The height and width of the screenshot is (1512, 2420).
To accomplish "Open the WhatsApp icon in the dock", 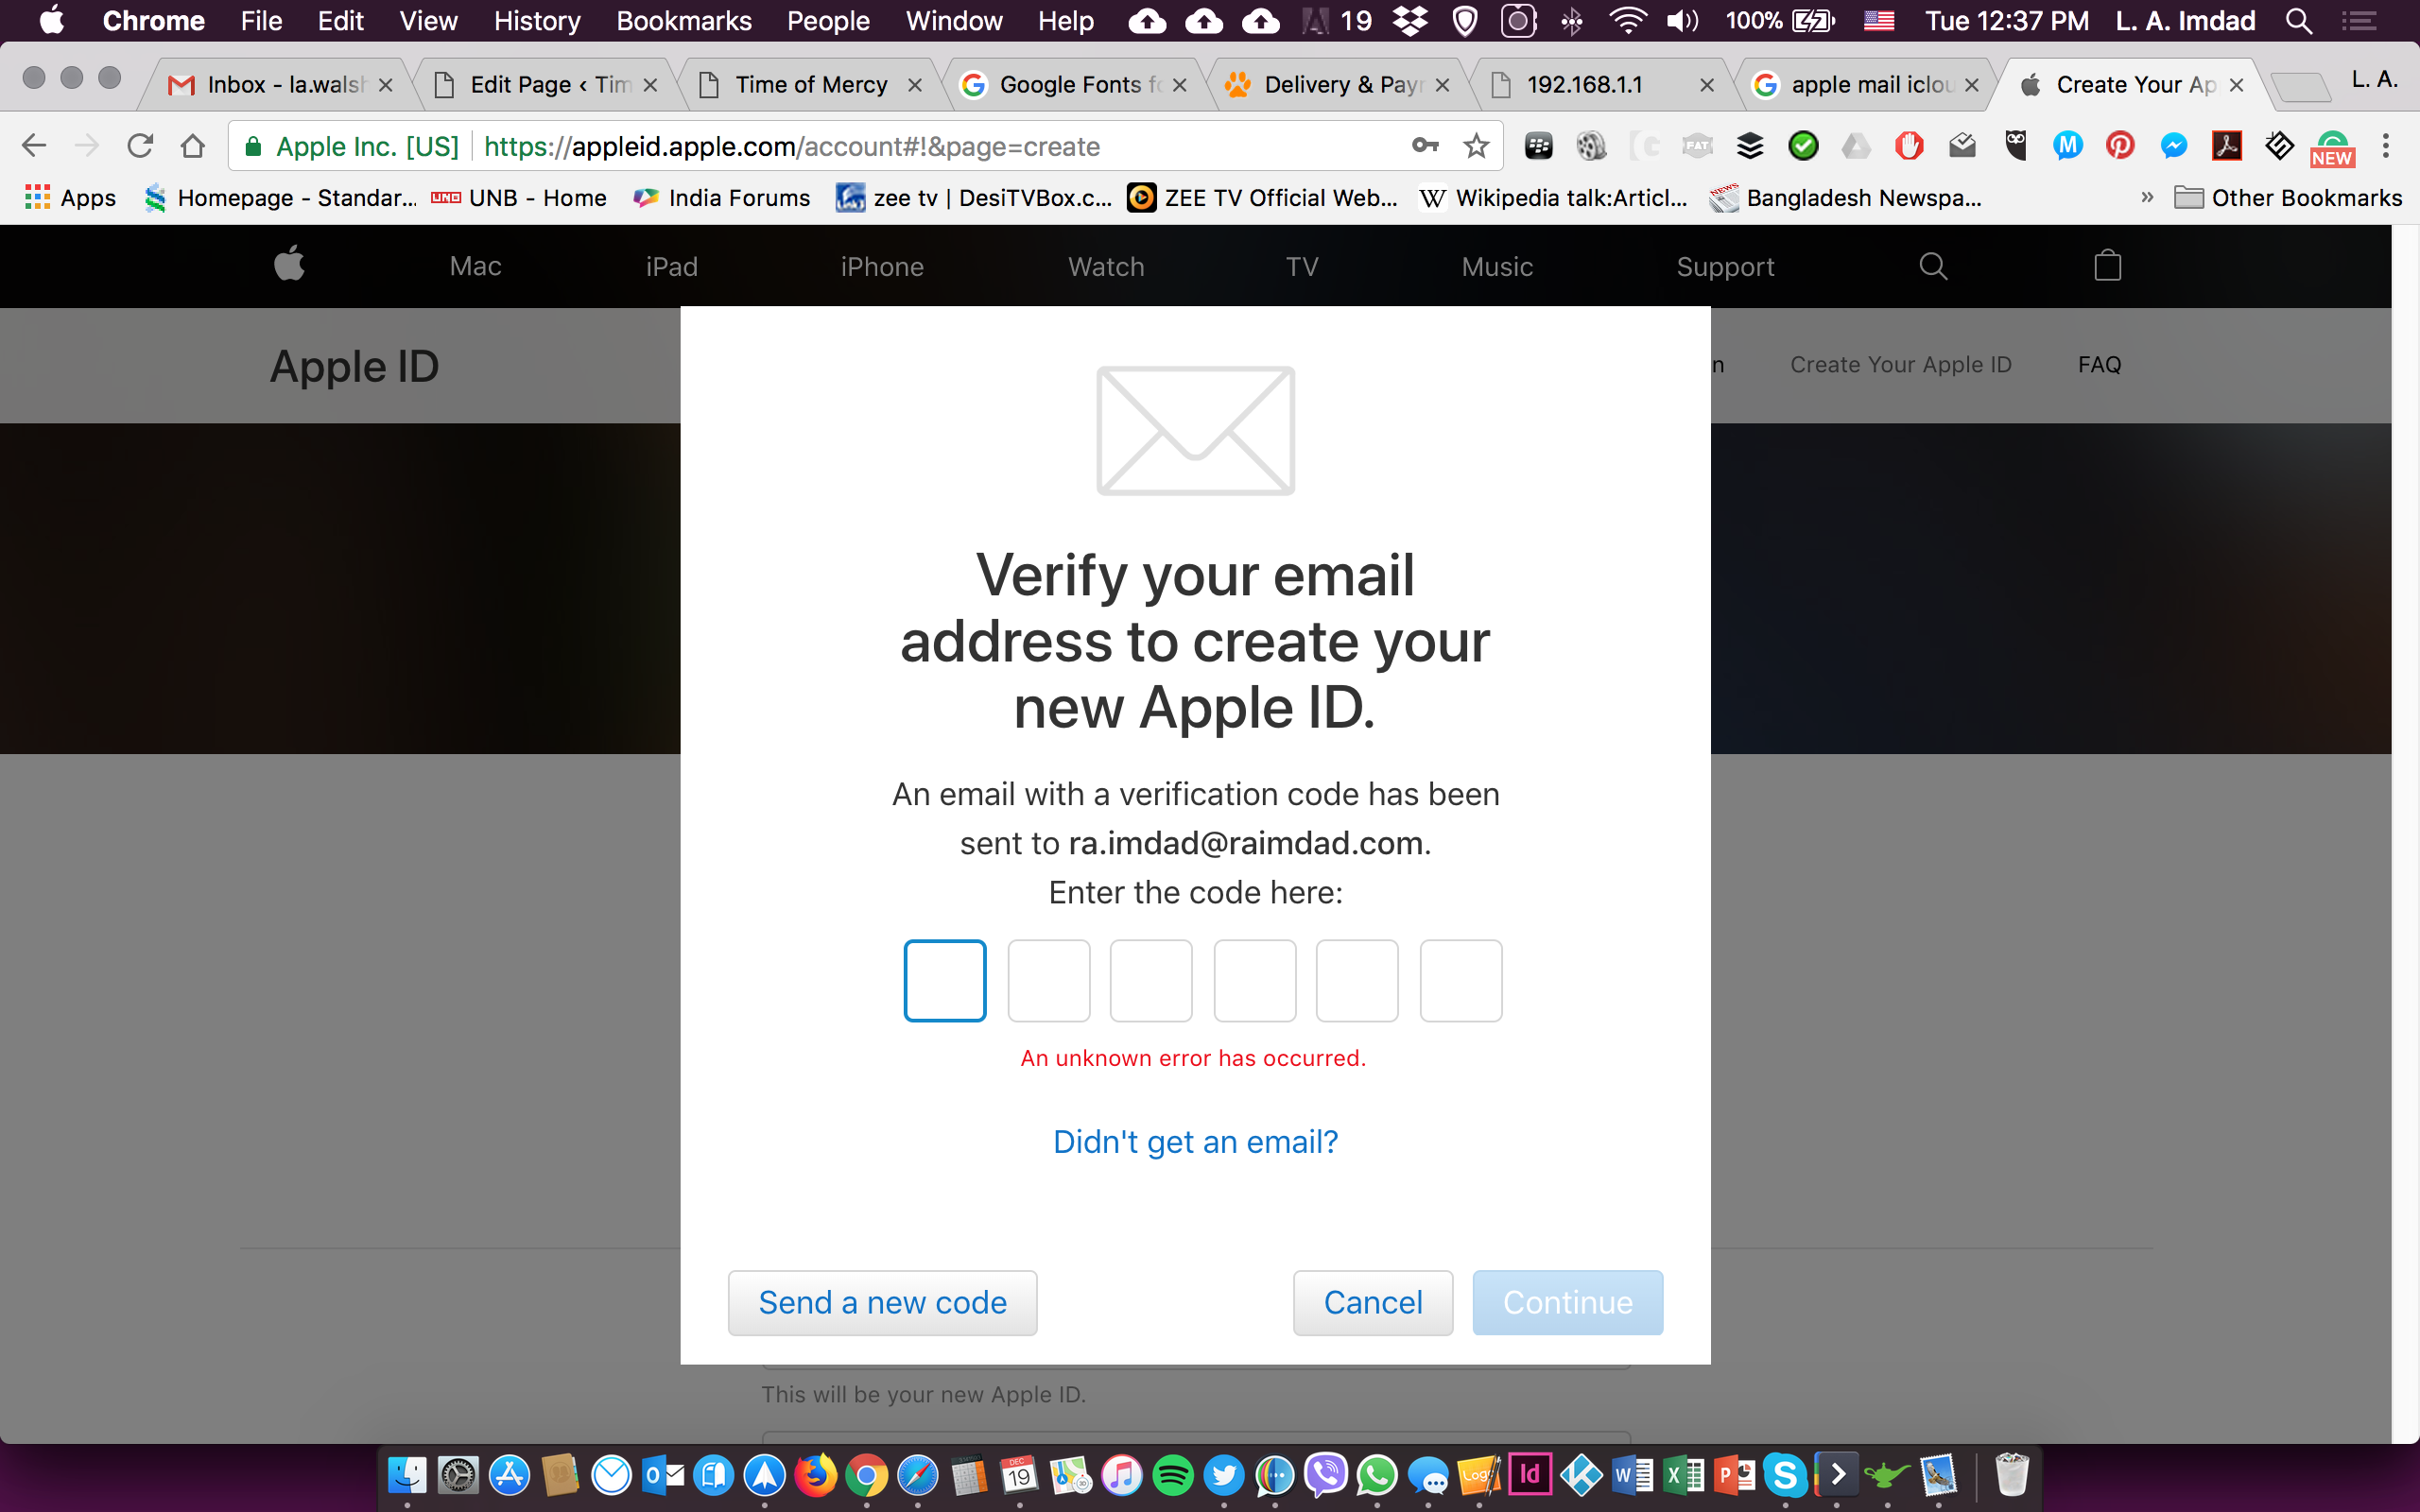I will 1374,1473.
